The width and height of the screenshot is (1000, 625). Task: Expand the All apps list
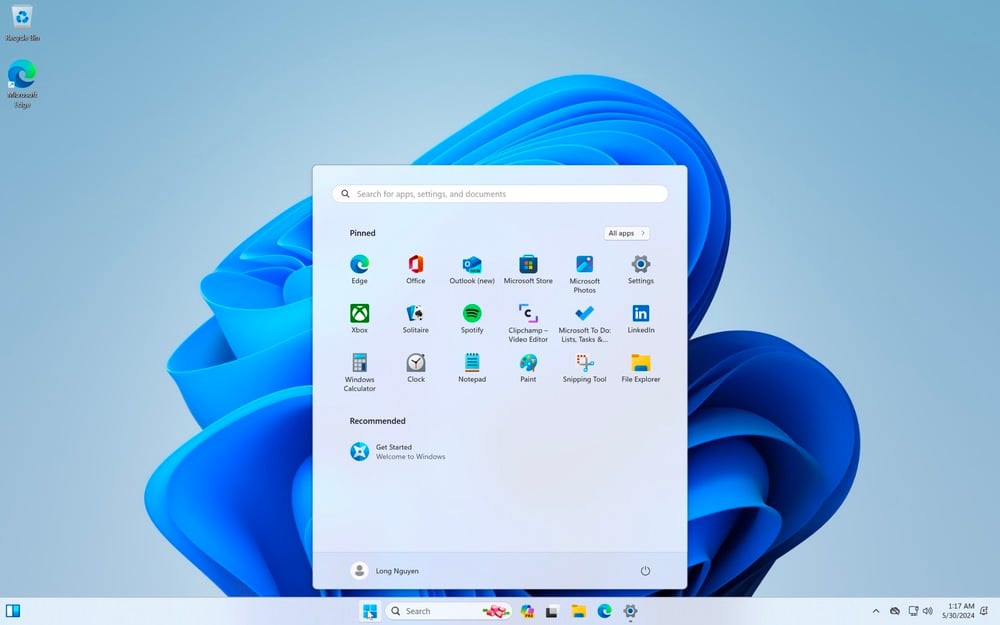point(625,232)
